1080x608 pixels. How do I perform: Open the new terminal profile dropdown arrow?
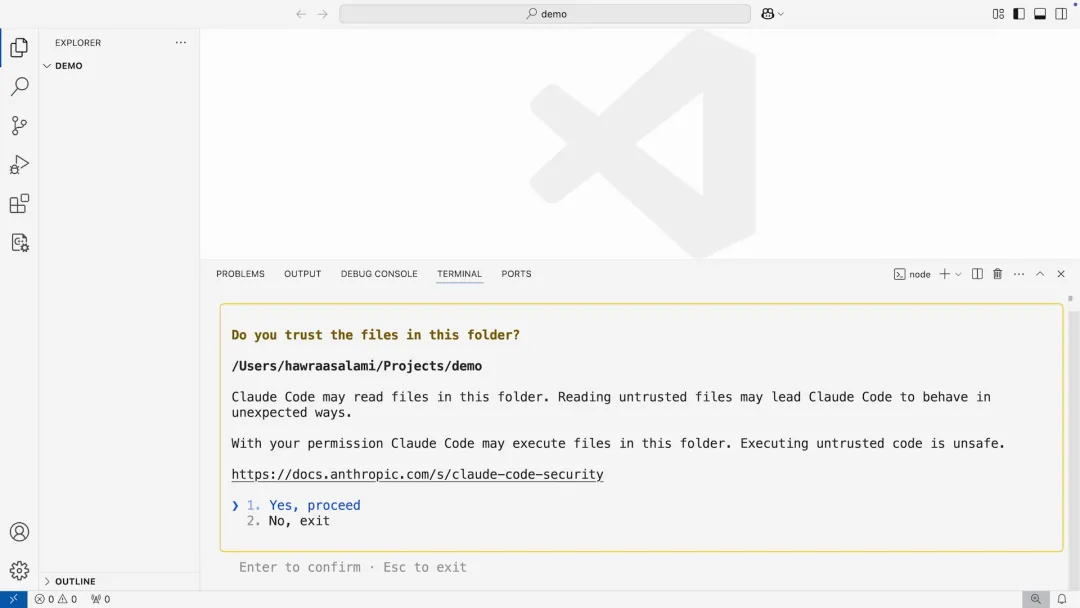coord(958,274)
